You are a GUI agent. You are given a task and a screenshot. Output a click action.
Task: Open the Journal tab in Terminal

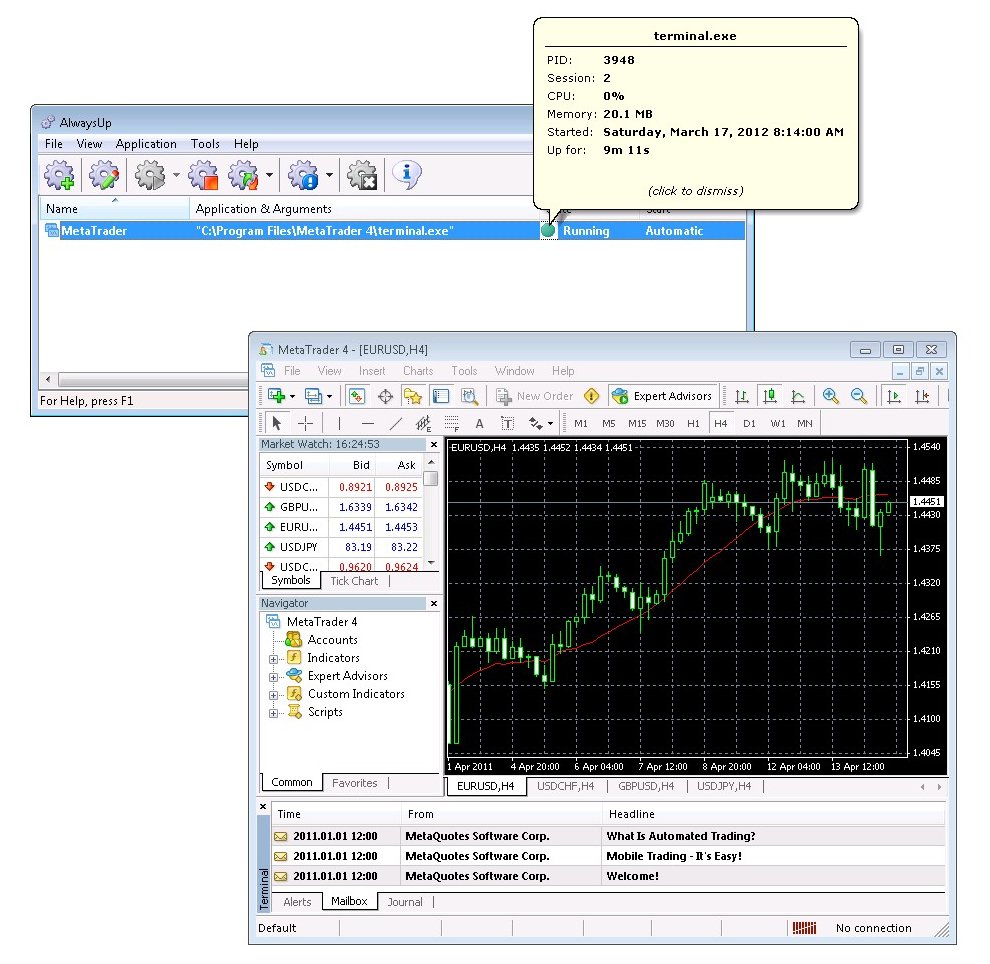coord(405,902)
